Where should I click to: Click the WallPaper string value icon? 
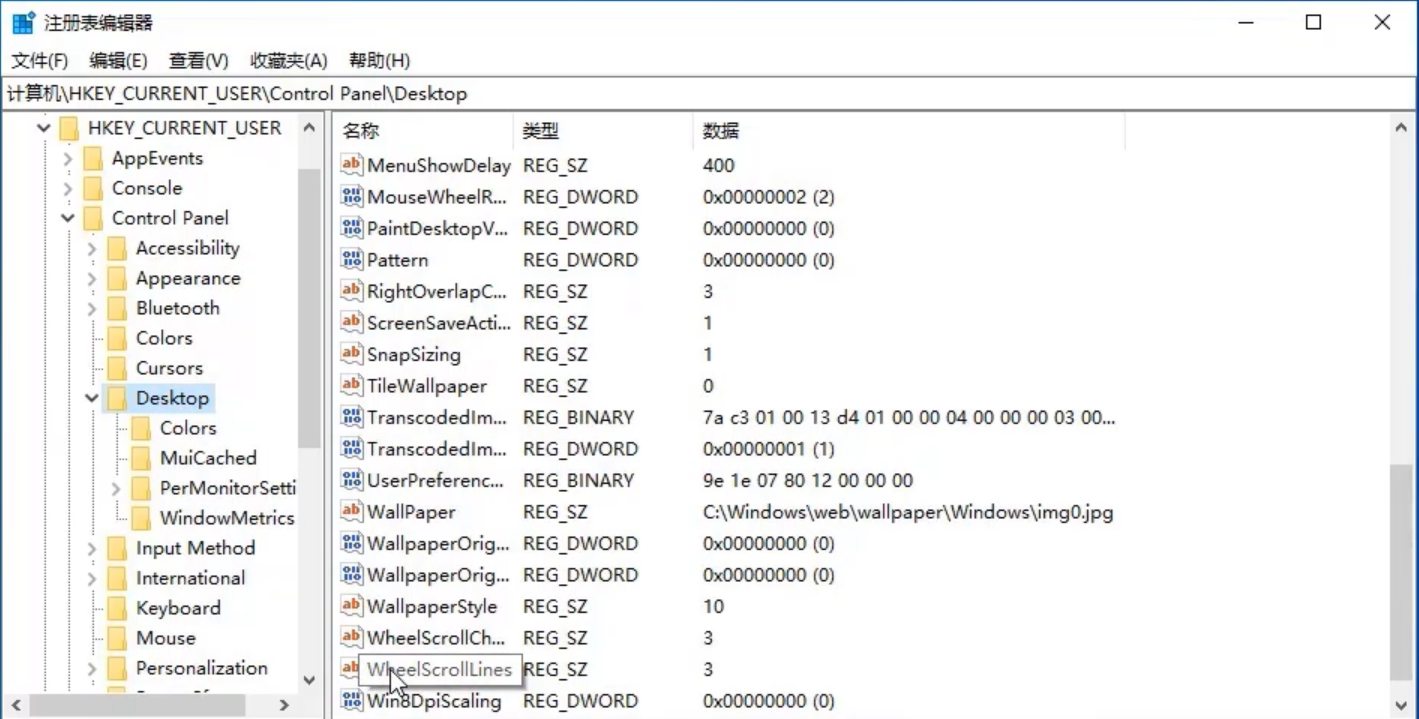351,512
